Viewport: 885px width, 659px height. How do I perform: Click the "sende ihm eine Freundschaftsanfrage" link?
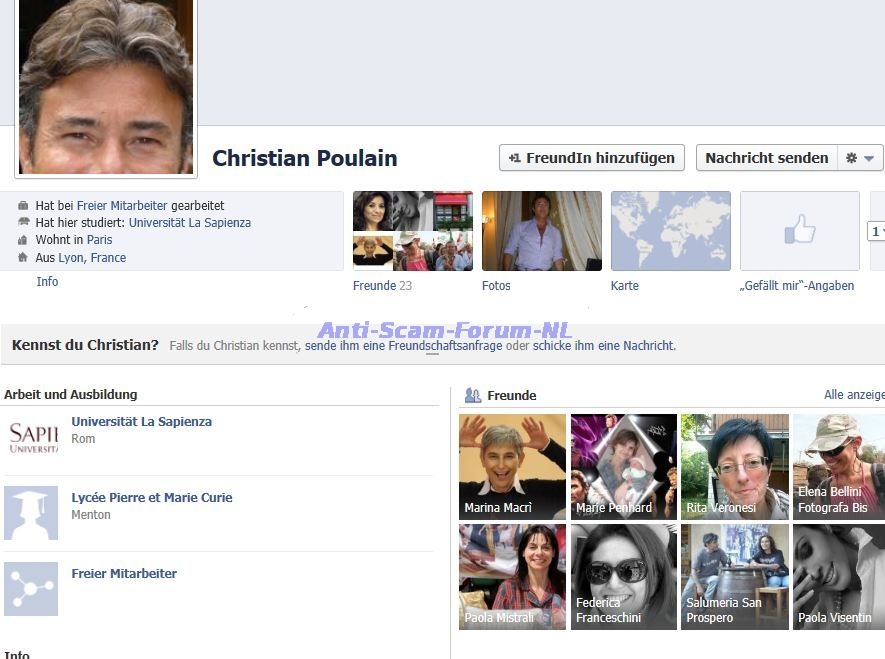[404, 346]
